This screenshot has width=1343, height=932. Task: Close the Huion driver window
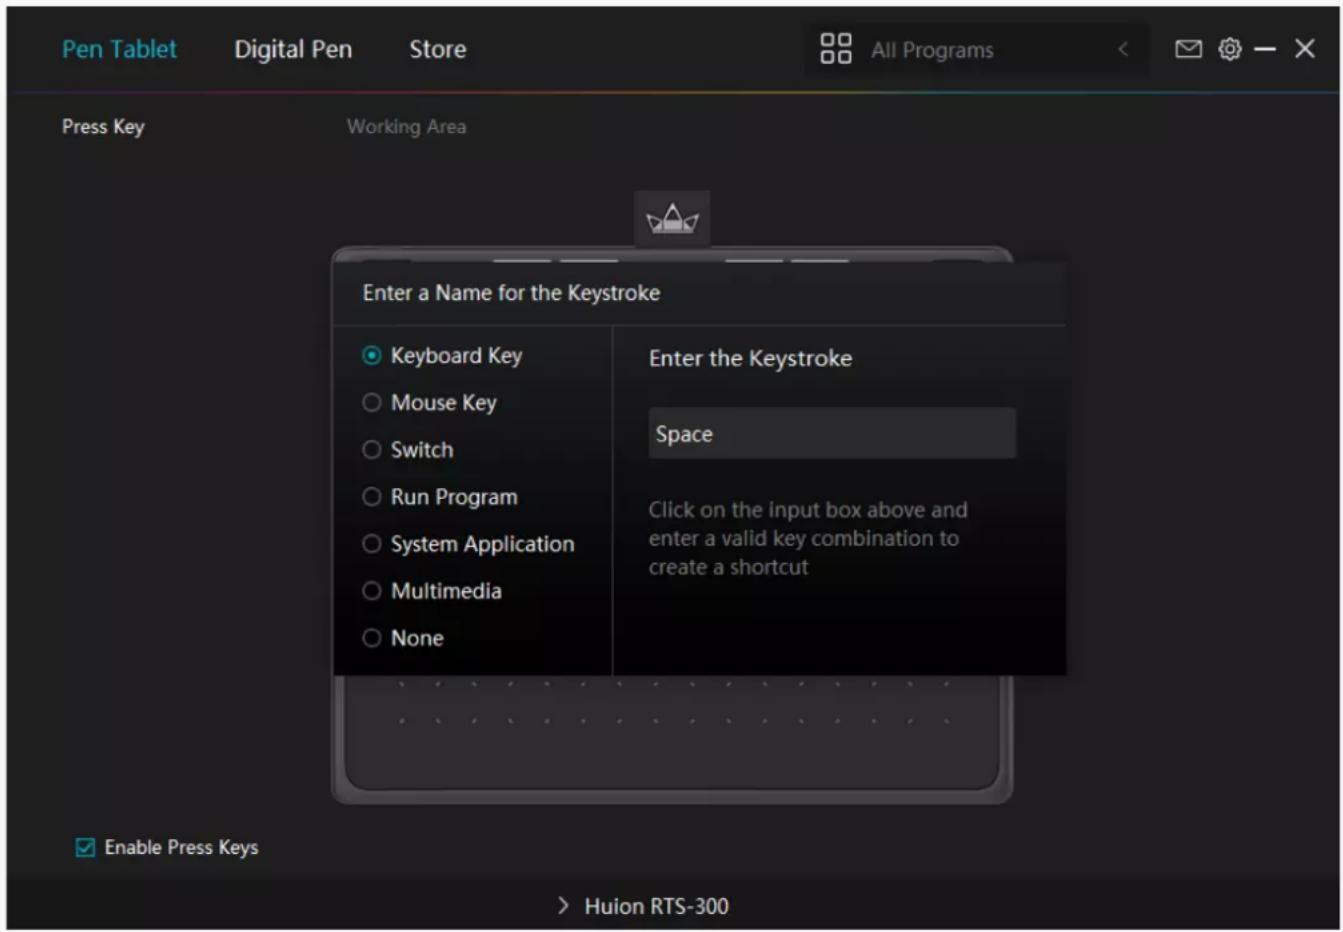point(1304,48)
